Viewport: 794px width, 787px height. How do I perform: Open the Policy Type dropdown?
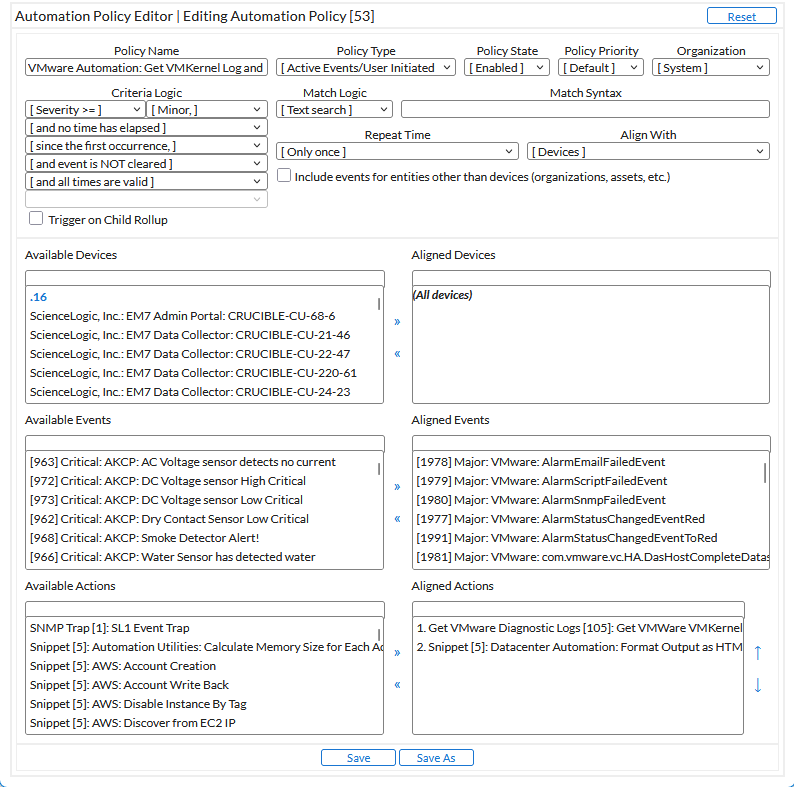[x=366, y=67]
